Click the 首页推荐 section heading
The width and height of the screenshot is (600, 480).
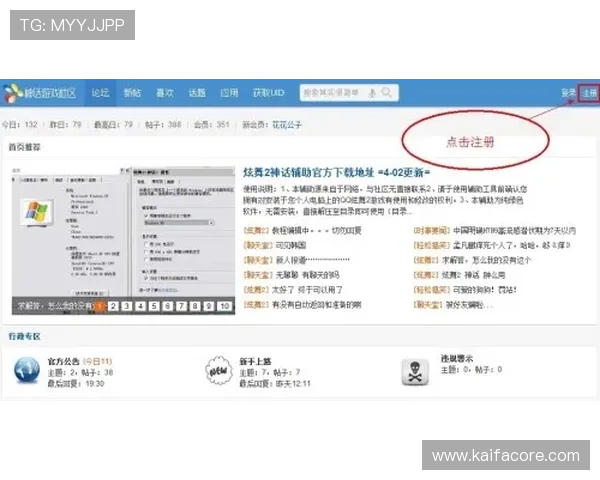pos(24,147)
